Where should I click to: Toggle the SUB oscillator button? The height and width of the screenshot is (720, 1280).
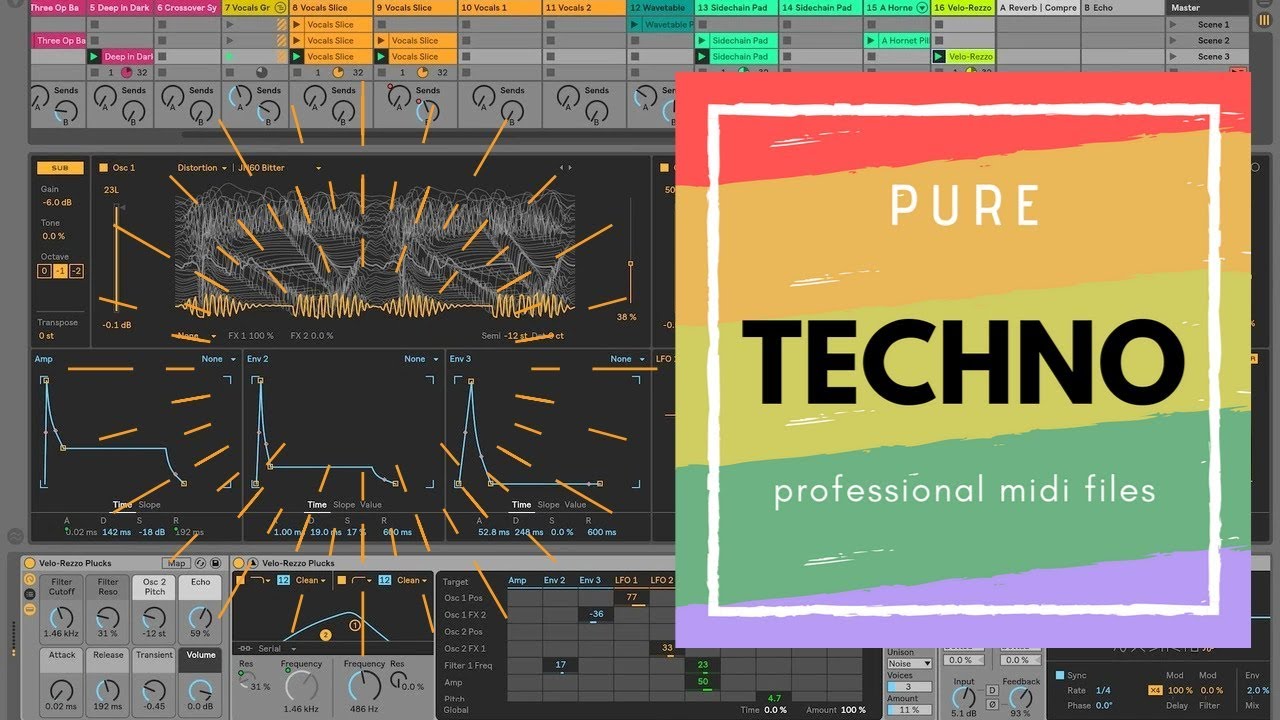(60, 168)
